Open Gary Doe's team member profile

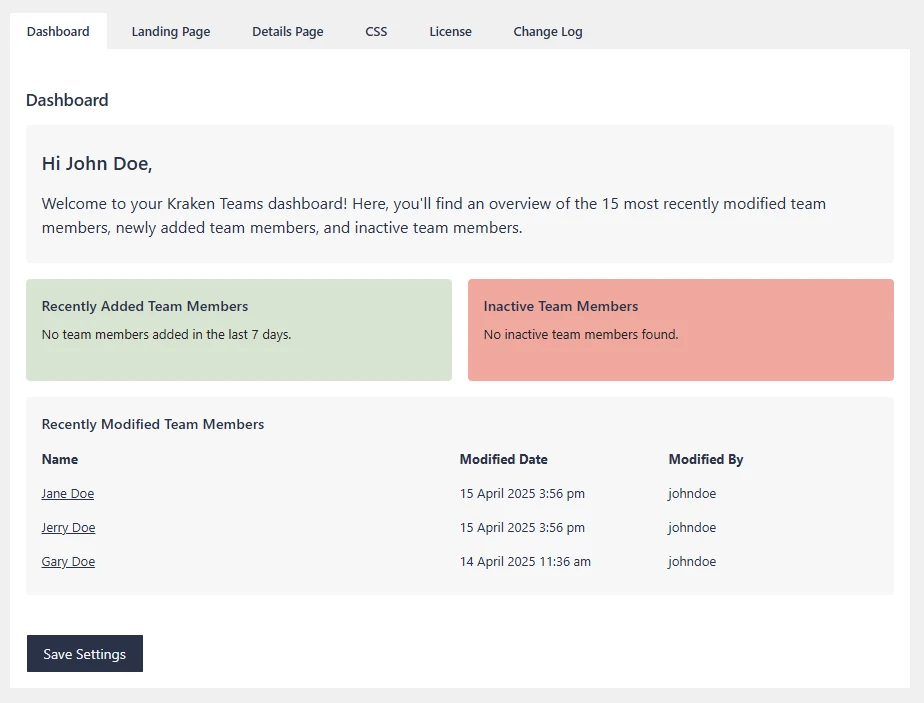point(68,561)
